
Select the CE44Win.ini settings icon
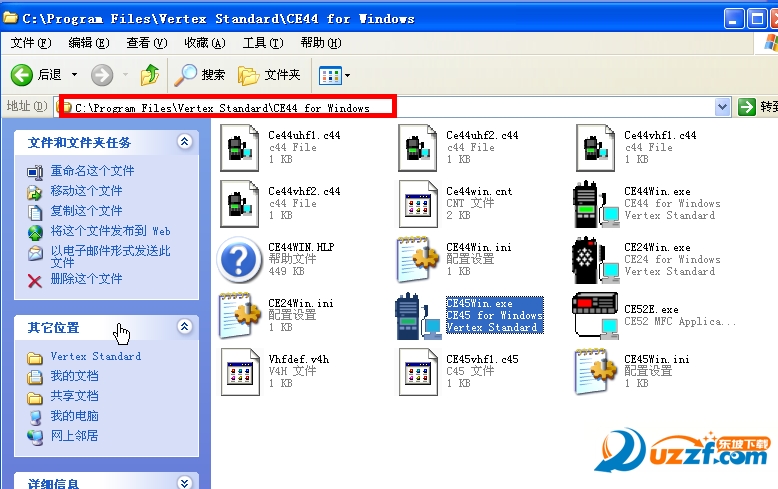[418, 260]
